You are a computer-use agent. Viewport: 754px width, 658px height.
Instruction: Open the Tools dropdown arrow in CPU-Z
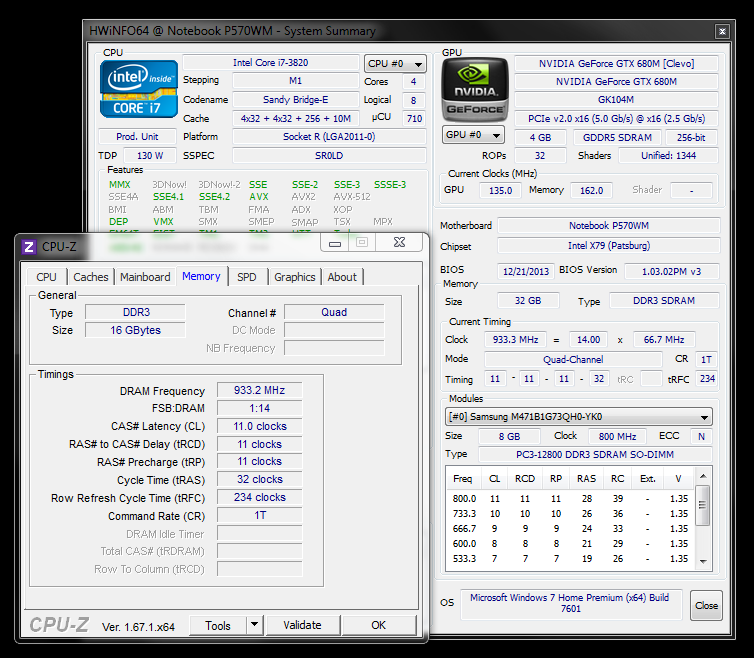coord(255,625)
